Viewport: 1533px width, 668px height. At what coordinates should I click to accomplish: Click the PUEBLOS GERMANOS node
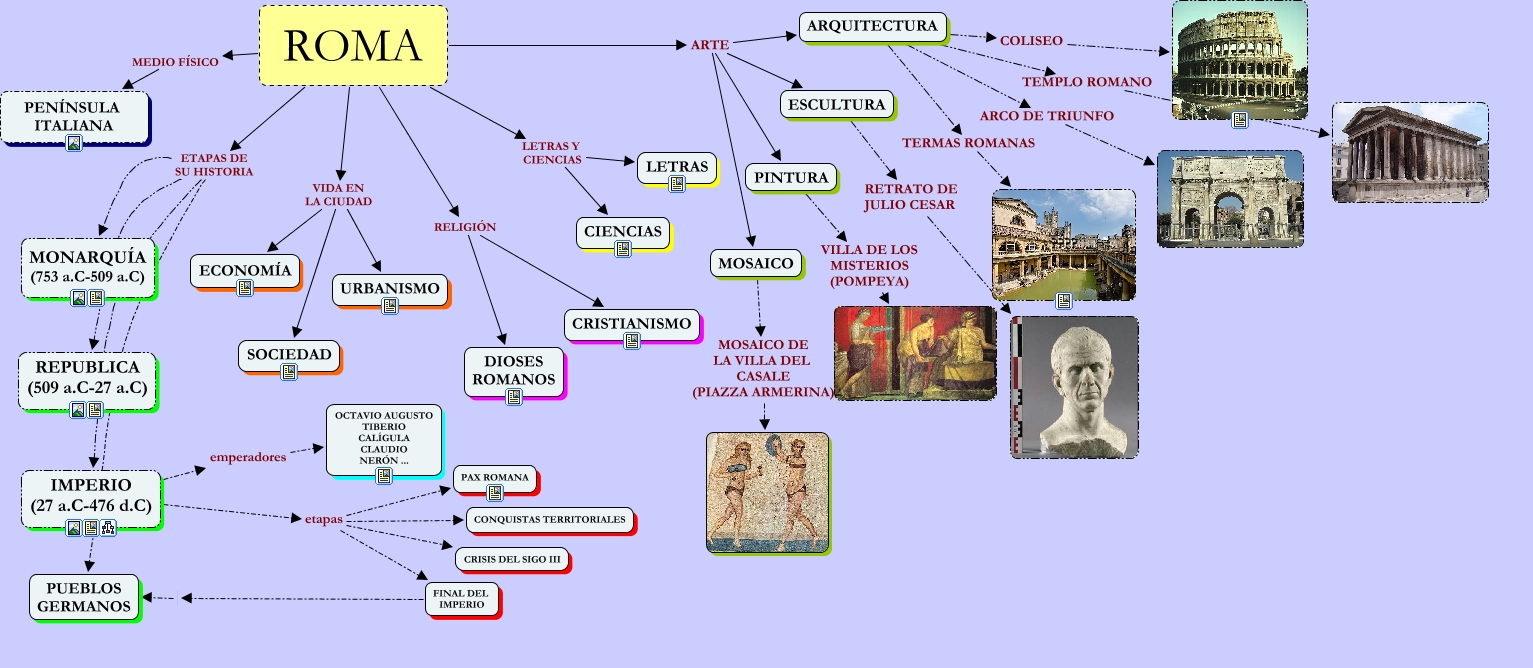point(81,598)
